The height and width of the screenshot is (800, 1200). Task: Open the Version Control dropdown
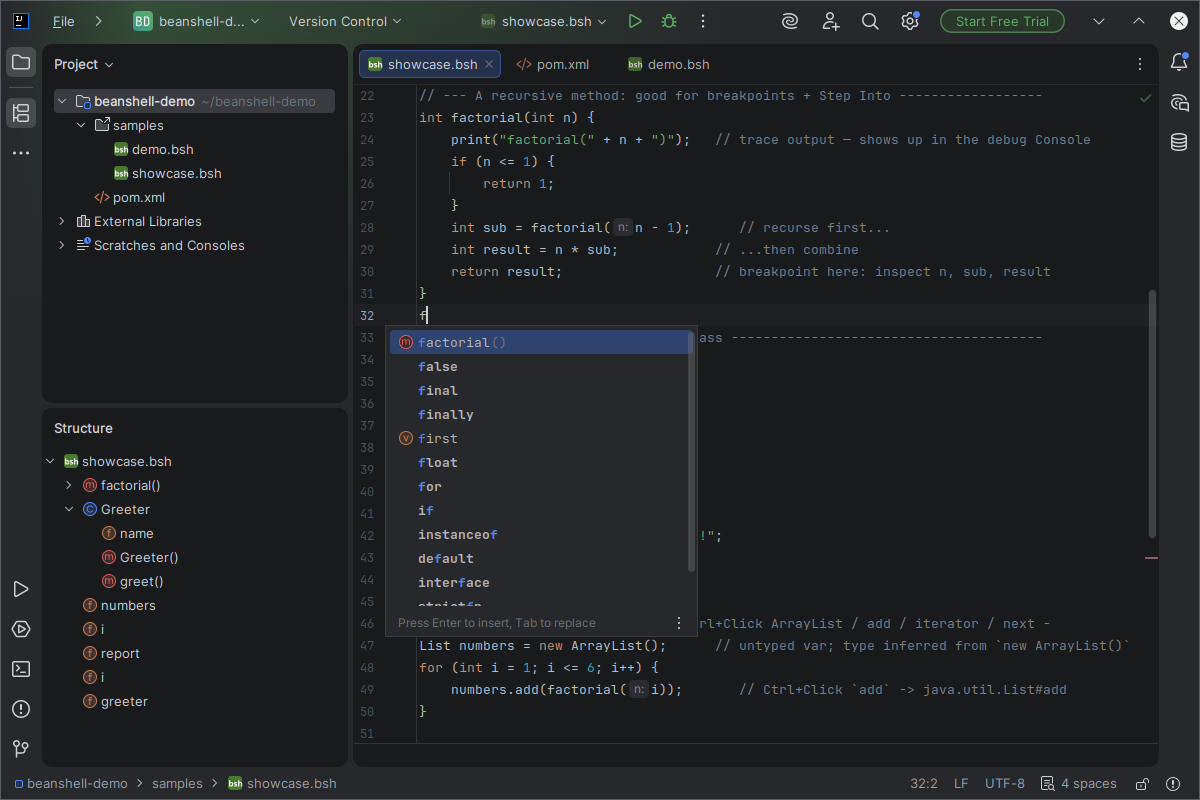pos(345,21)
